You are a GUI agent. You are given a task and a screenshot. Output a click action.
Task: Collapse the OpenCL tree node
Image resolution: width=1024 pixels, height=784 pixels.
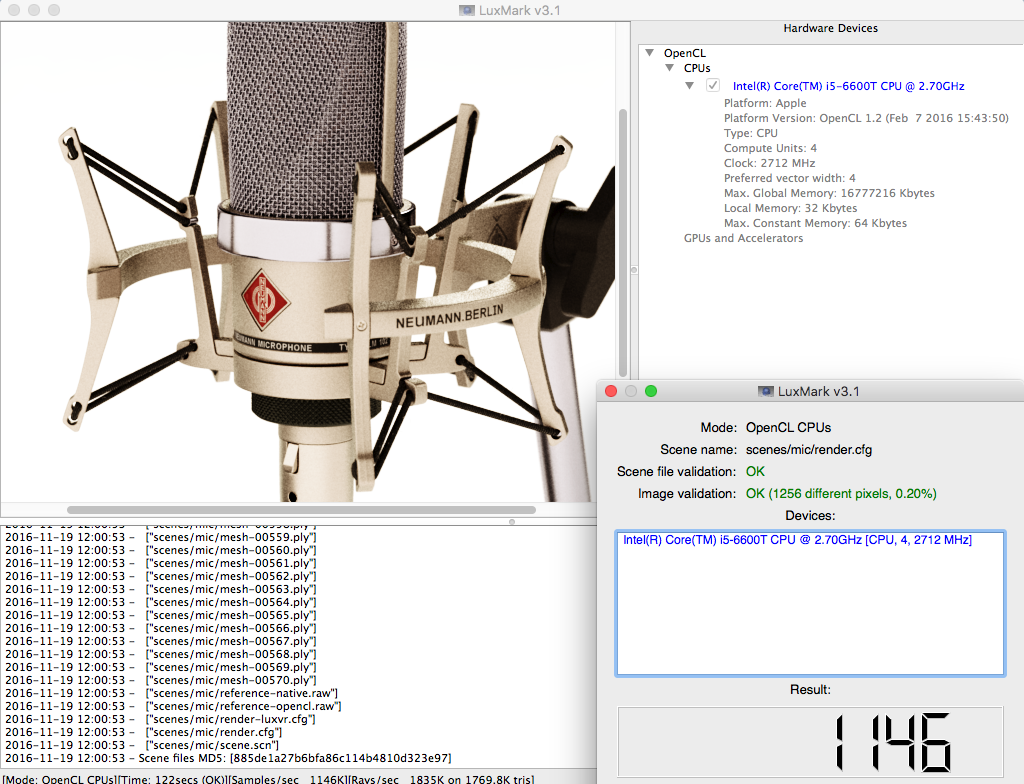(650, 53)
